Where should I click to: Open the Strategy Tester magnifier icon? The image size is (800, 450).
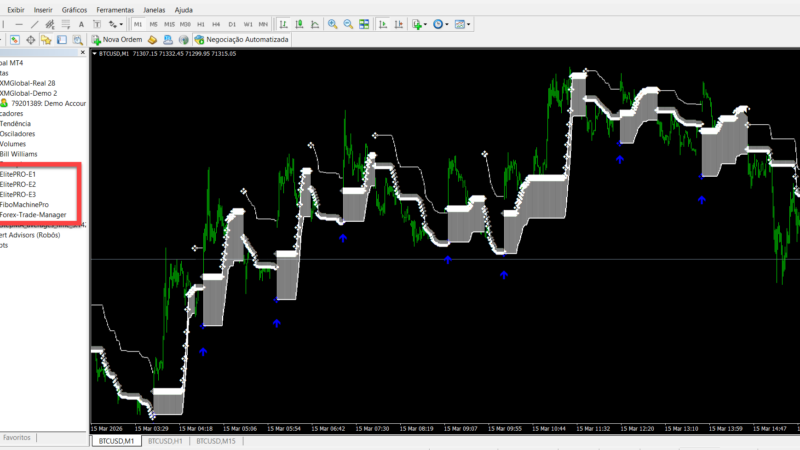[78, 40]
